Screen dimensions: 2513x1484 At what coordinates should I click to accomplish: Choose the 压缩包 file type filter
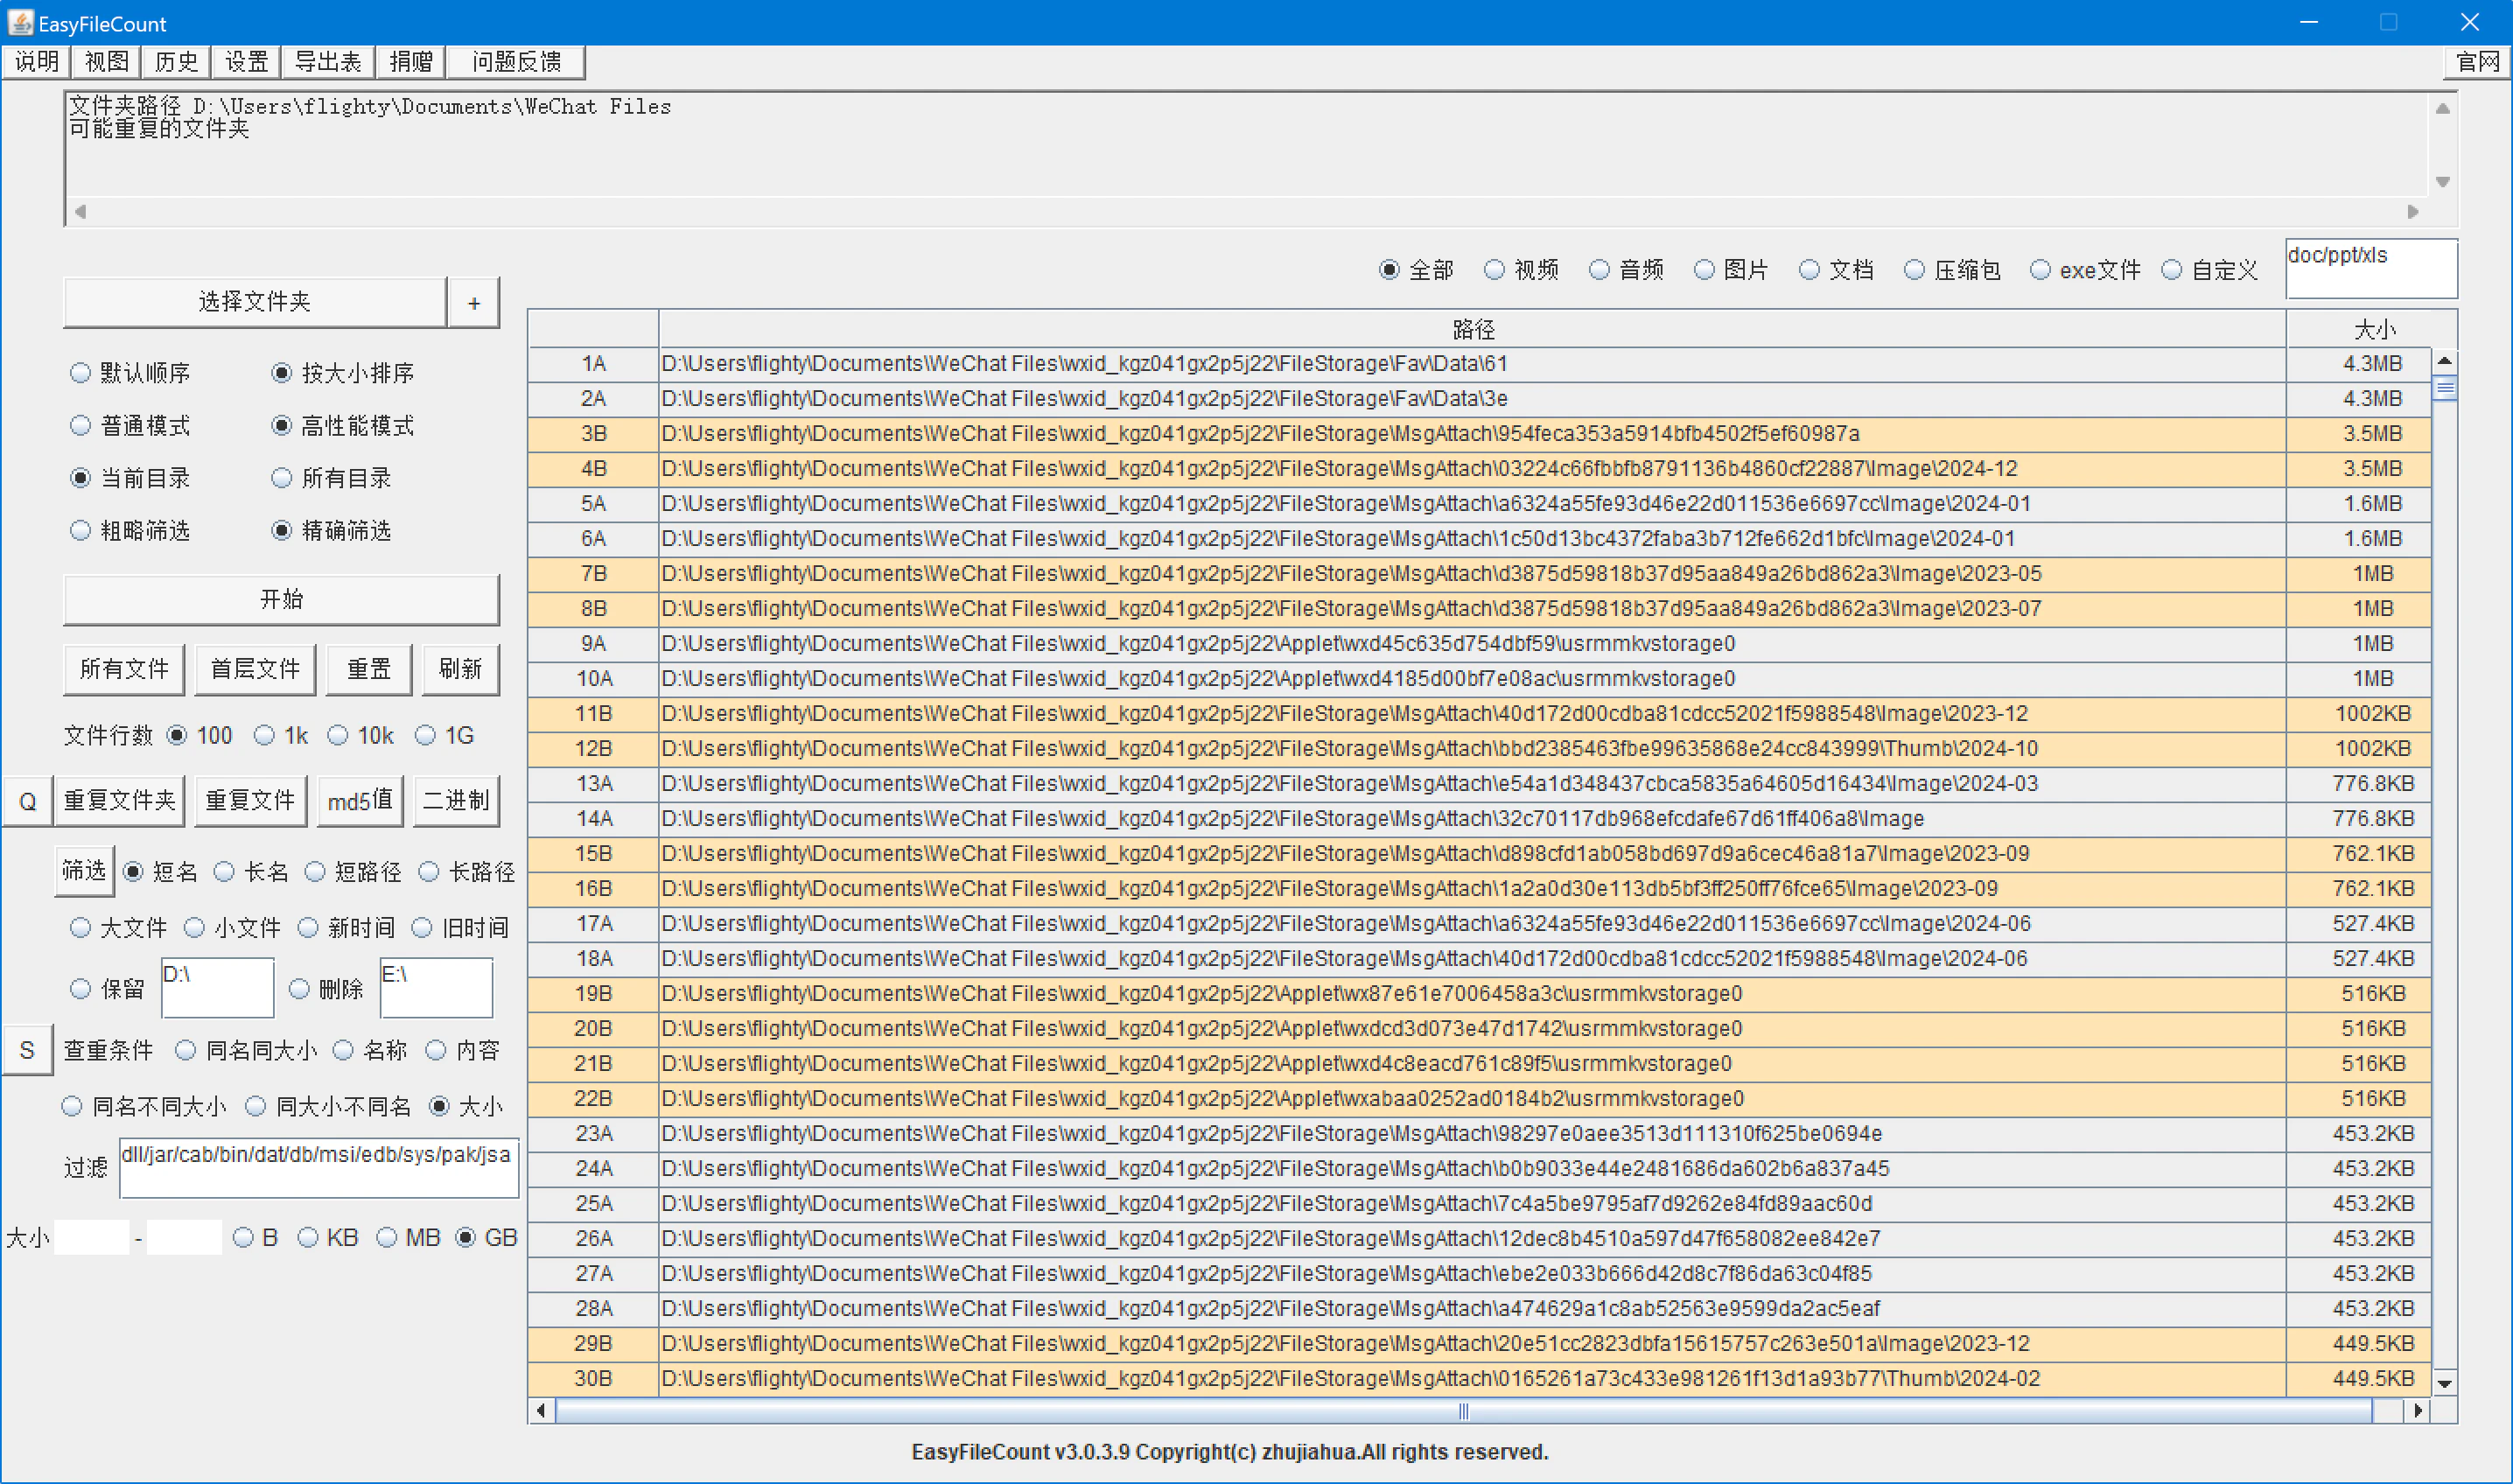pyautogui.click(x=1953, y=270)
